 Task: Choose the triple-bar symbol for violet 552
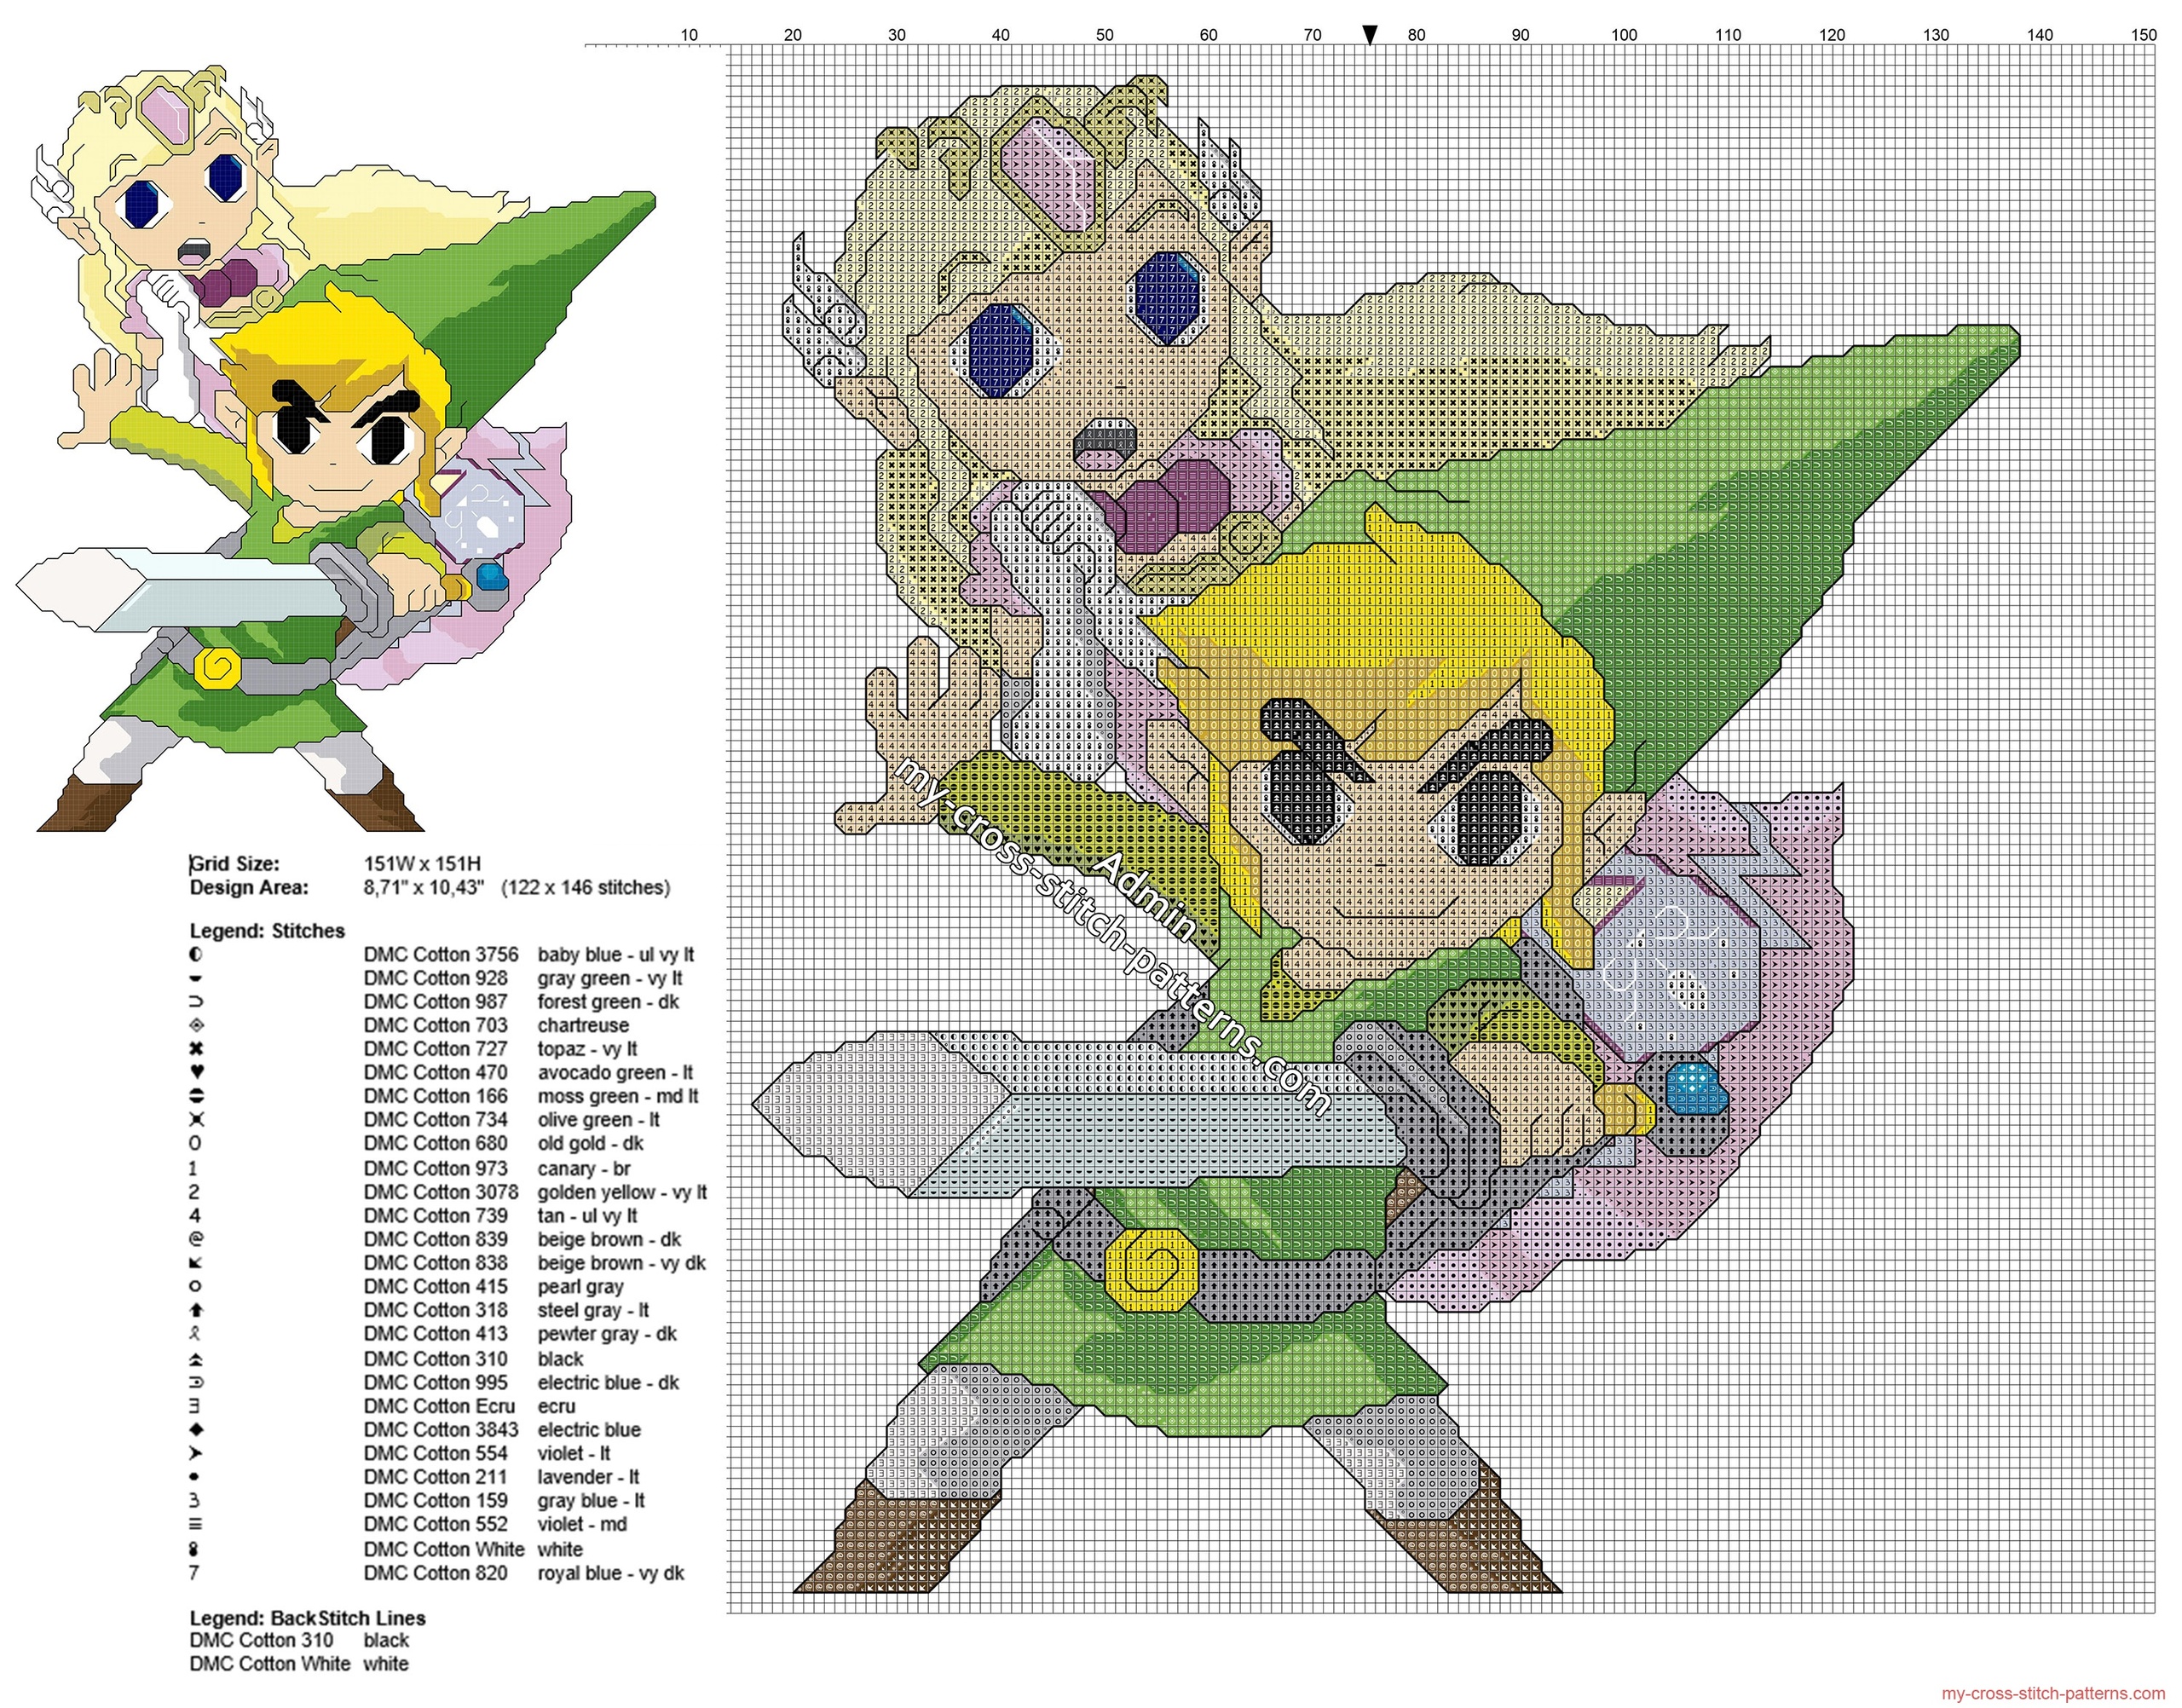point(195,1525)
